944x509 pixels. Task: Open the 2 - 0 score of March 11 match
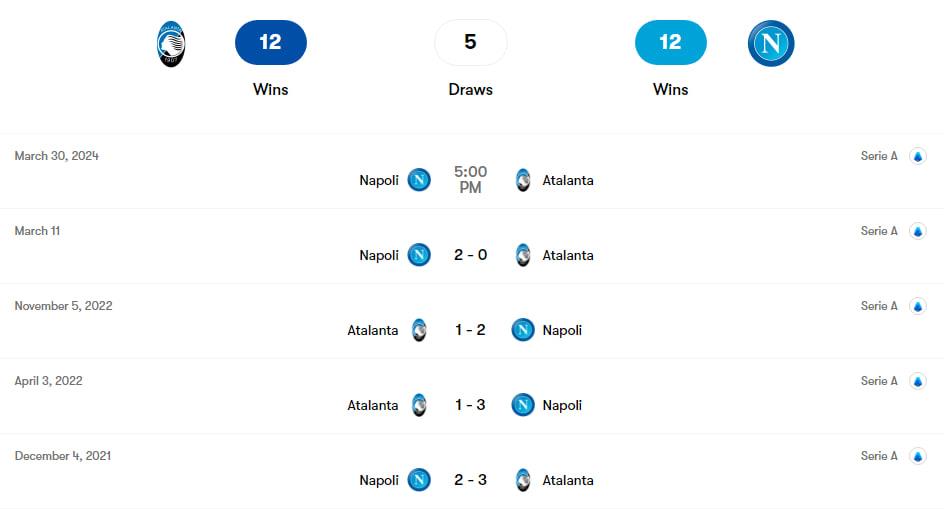(x=470, y=255)
